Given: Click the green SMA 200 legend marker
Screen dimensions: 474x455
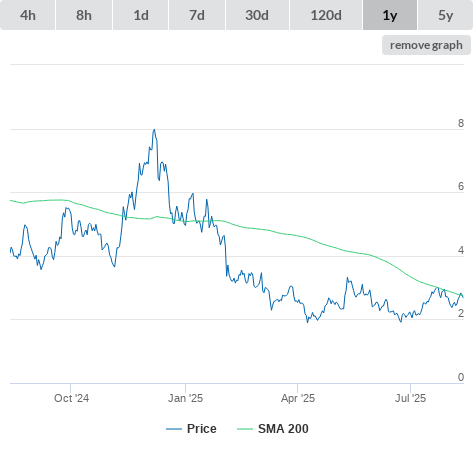Looking at the screenshot, I should 245,429.
